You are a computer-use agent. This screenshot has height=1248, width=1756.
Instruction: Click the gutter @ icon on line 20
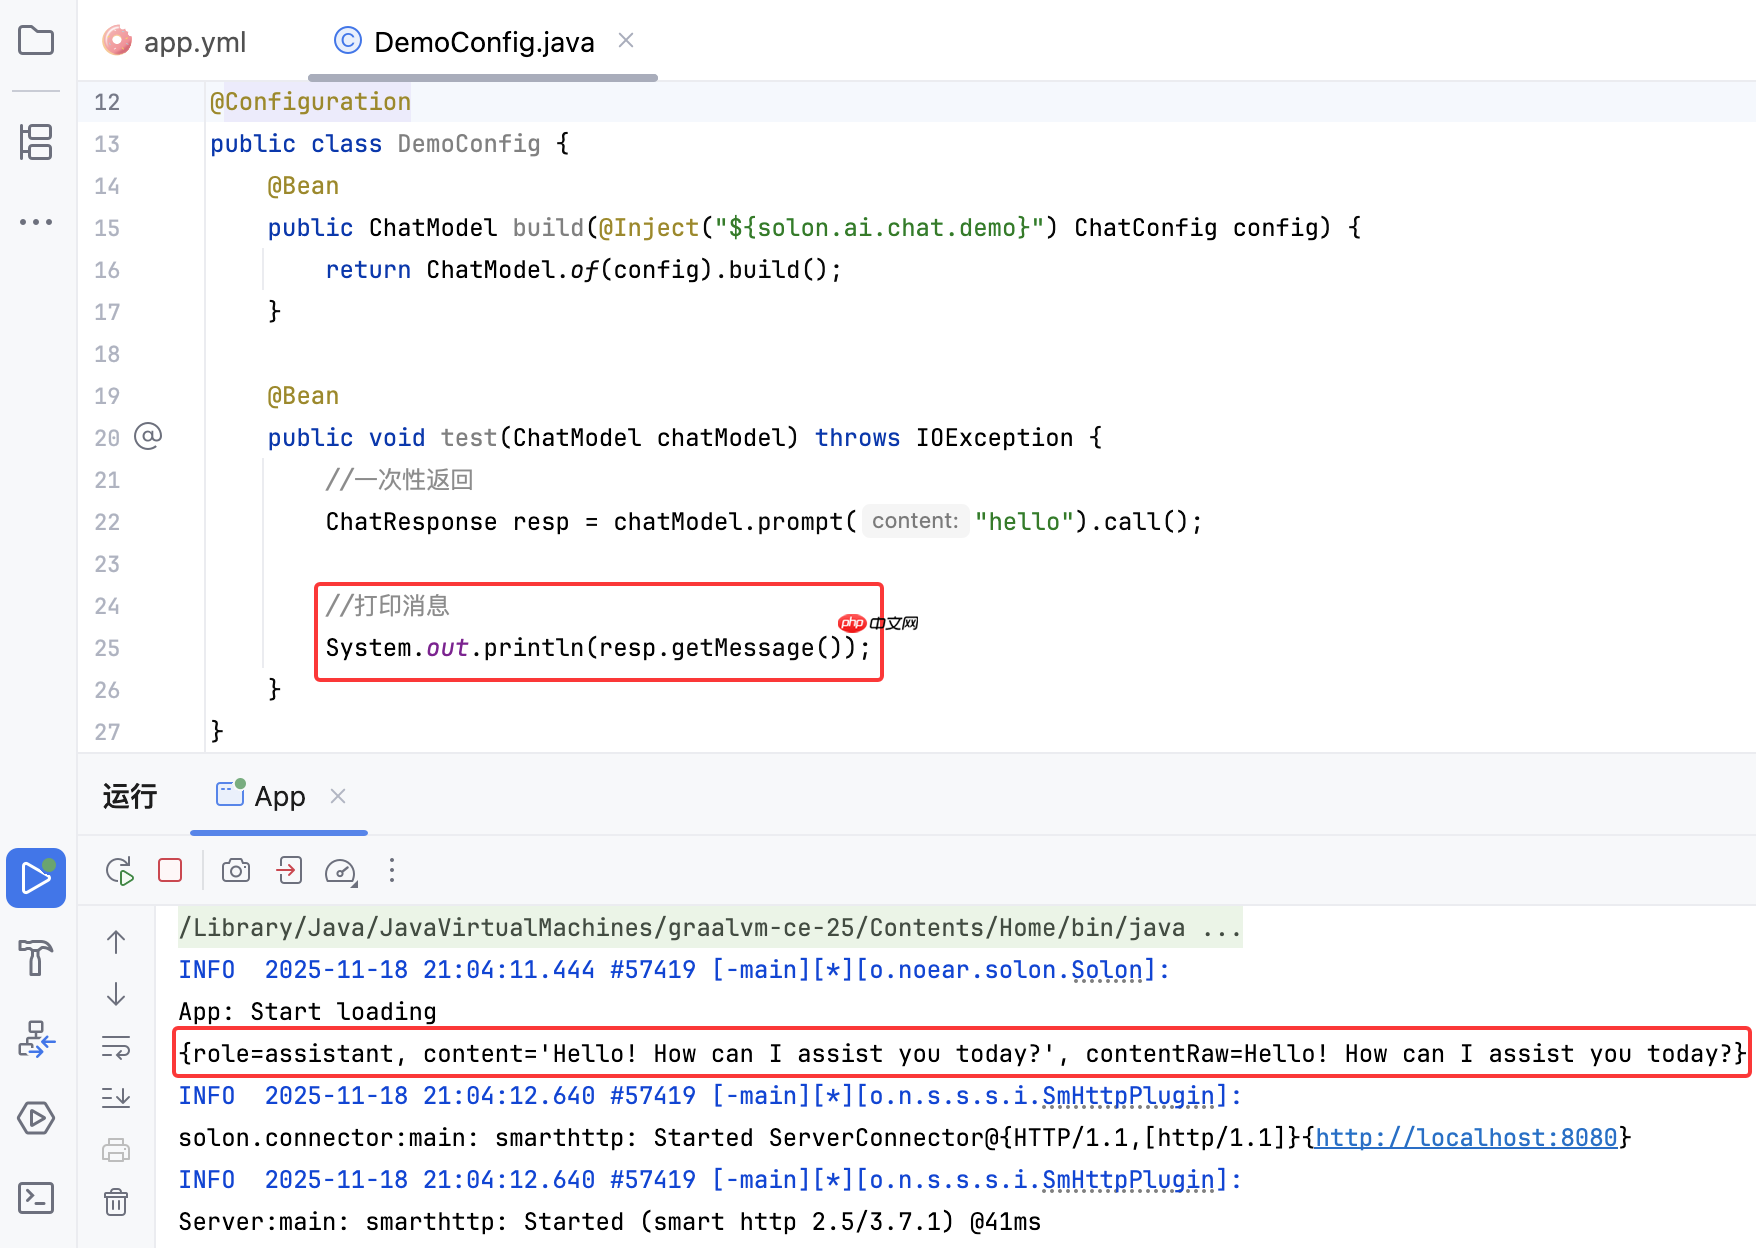pos(148,437)
